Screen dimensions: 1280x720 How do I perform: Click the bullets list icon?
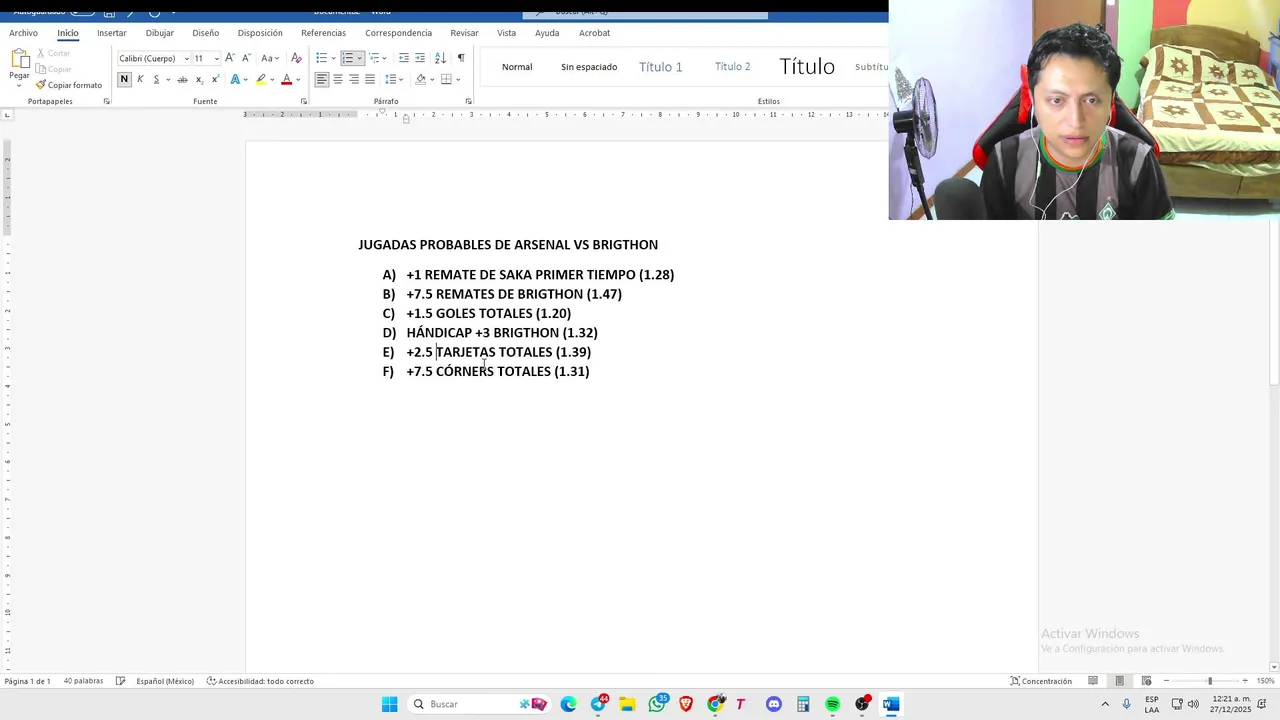click(321, 58)
